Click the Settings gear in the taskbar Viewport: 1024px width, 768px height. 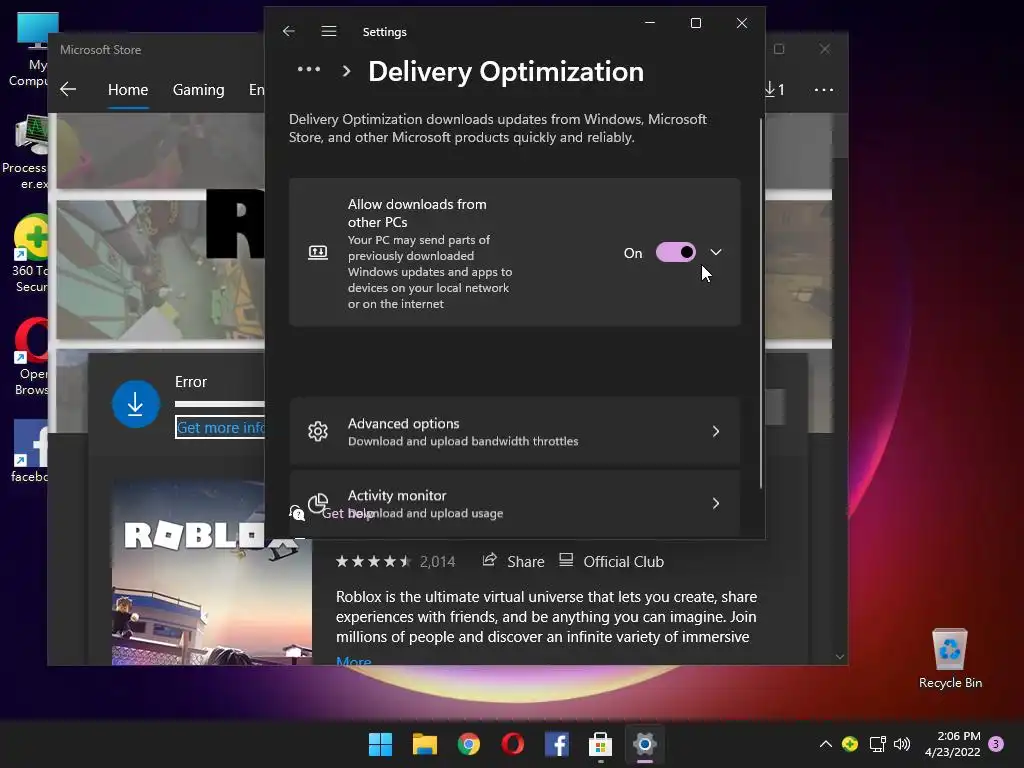[x=645, y=744]
